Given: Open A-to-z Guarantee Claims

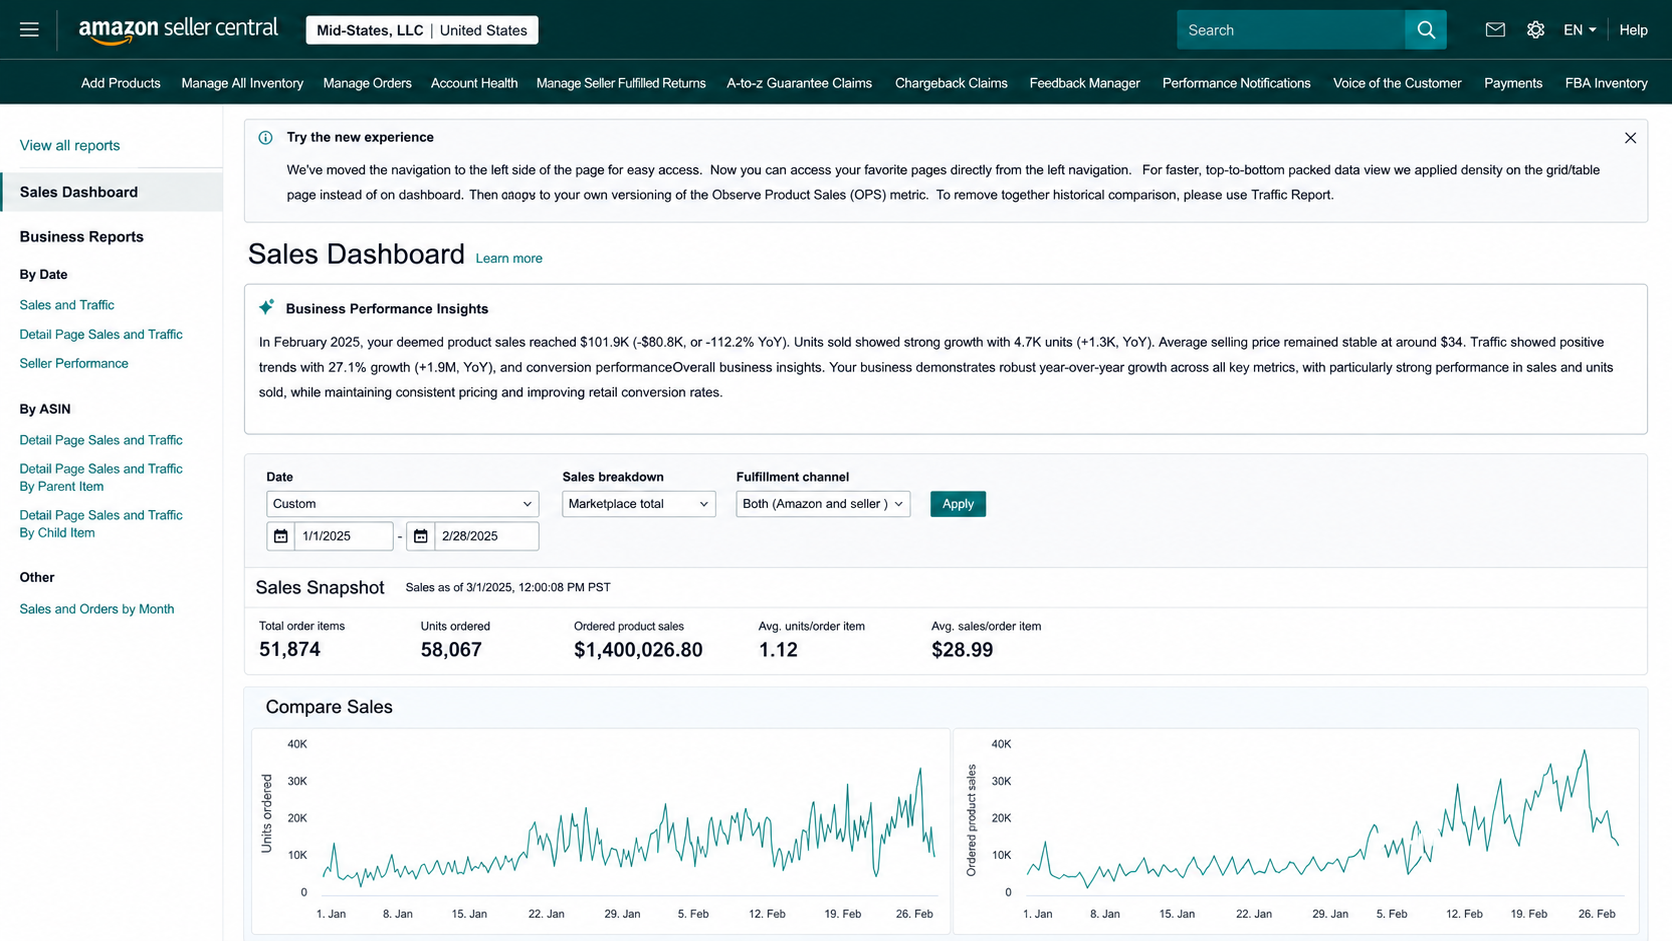Looking at the screenshot, I should coord(799,83).
